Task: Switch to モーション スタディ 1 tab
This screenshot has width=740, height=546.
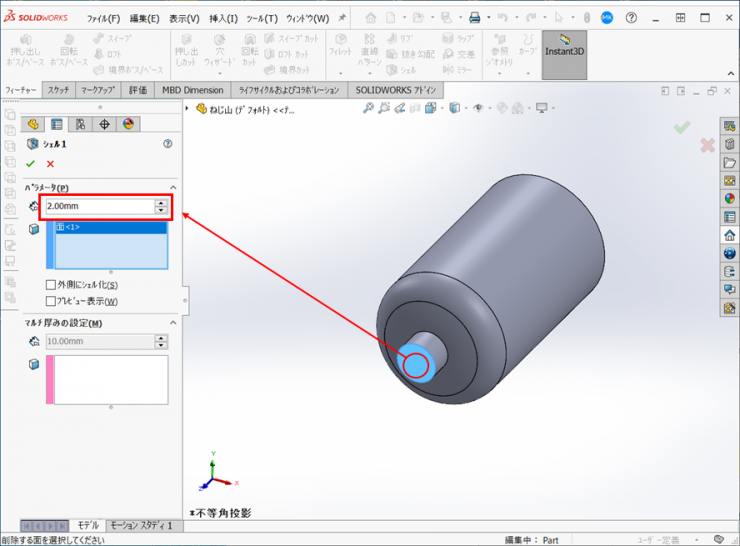Action: tap(140, 525)
